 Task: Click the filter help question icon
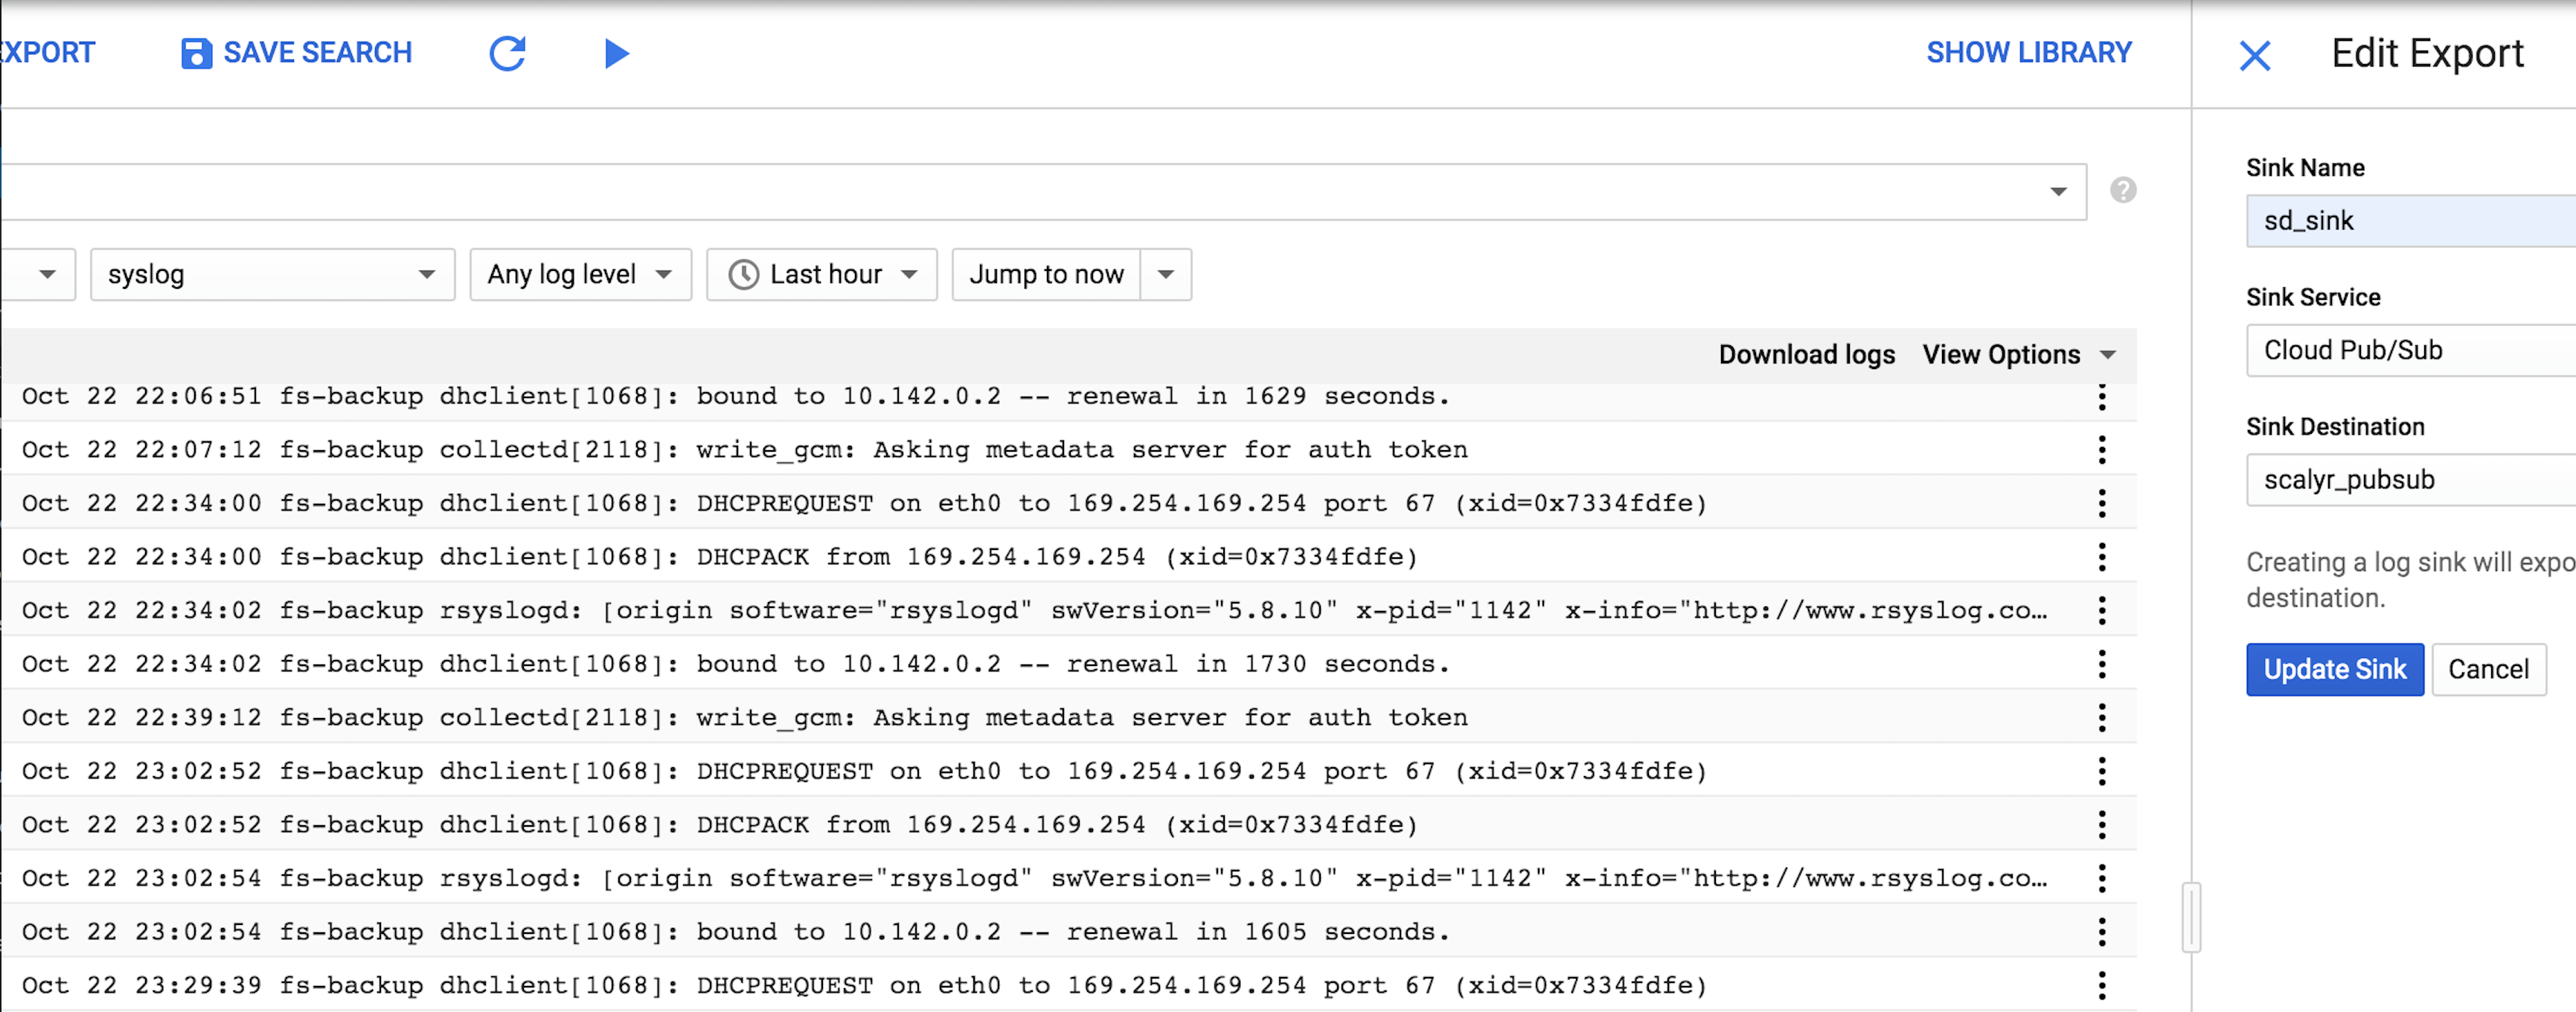2123,190
